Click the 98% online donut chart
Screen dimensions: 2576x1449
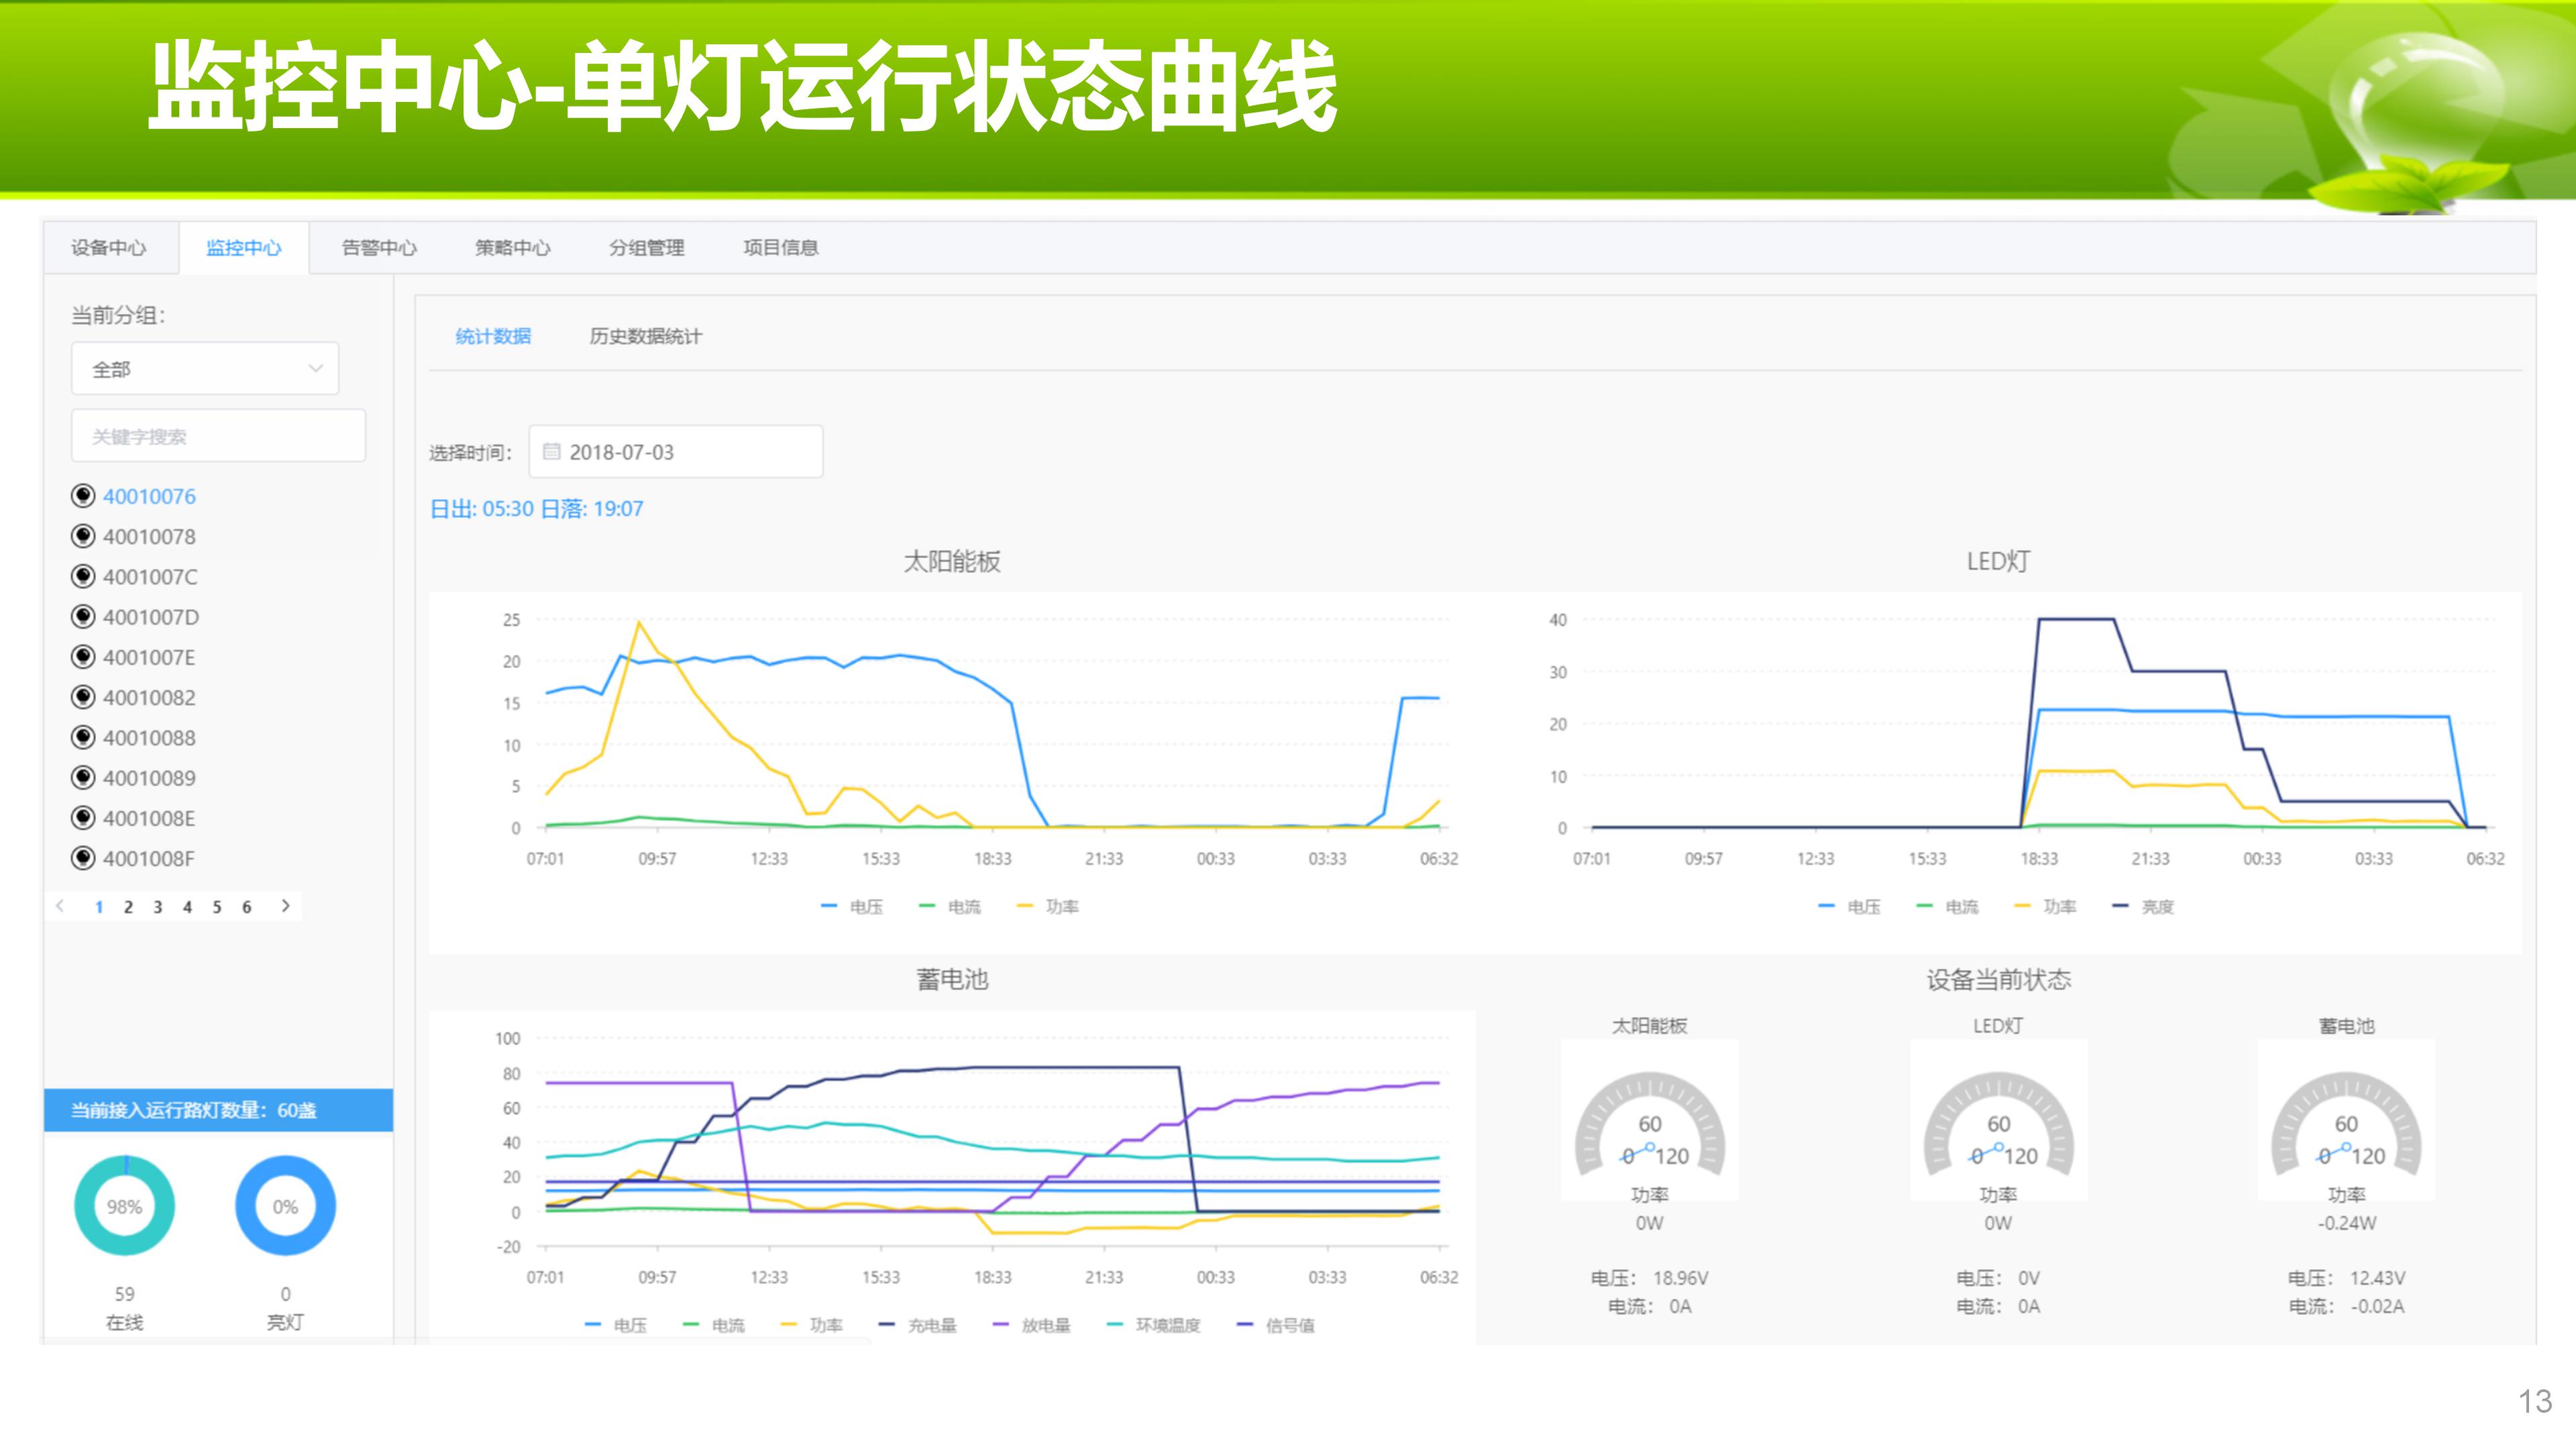pyautogui.click(x=124, y=1206)
